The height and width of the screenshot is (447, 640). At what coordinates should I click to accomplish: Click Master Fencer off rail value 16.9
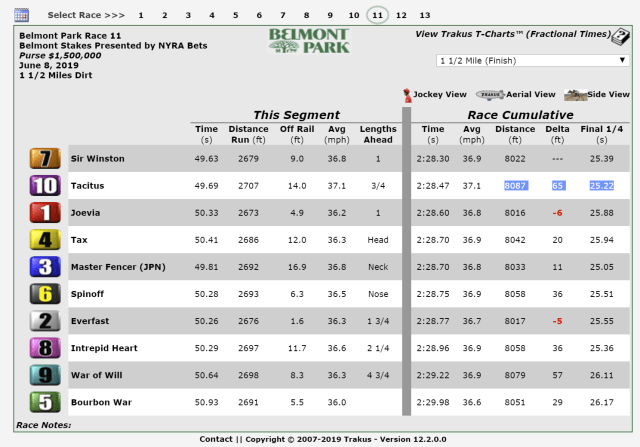[297, 267]
